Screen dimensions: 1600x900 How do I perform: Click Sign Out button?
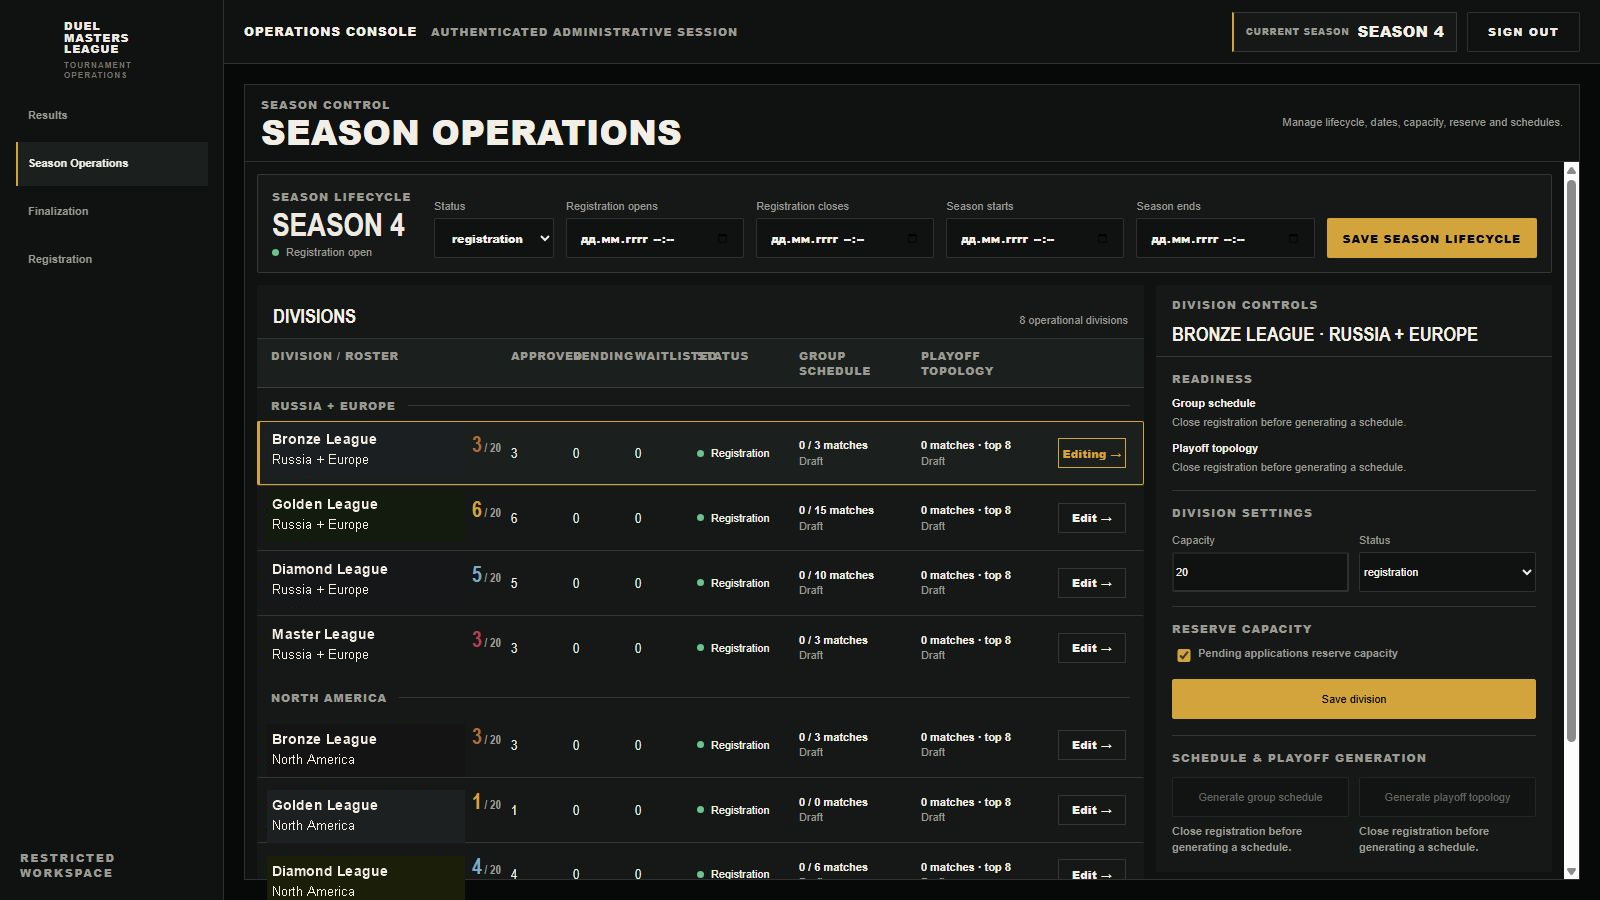click(x=1523, y=32)
